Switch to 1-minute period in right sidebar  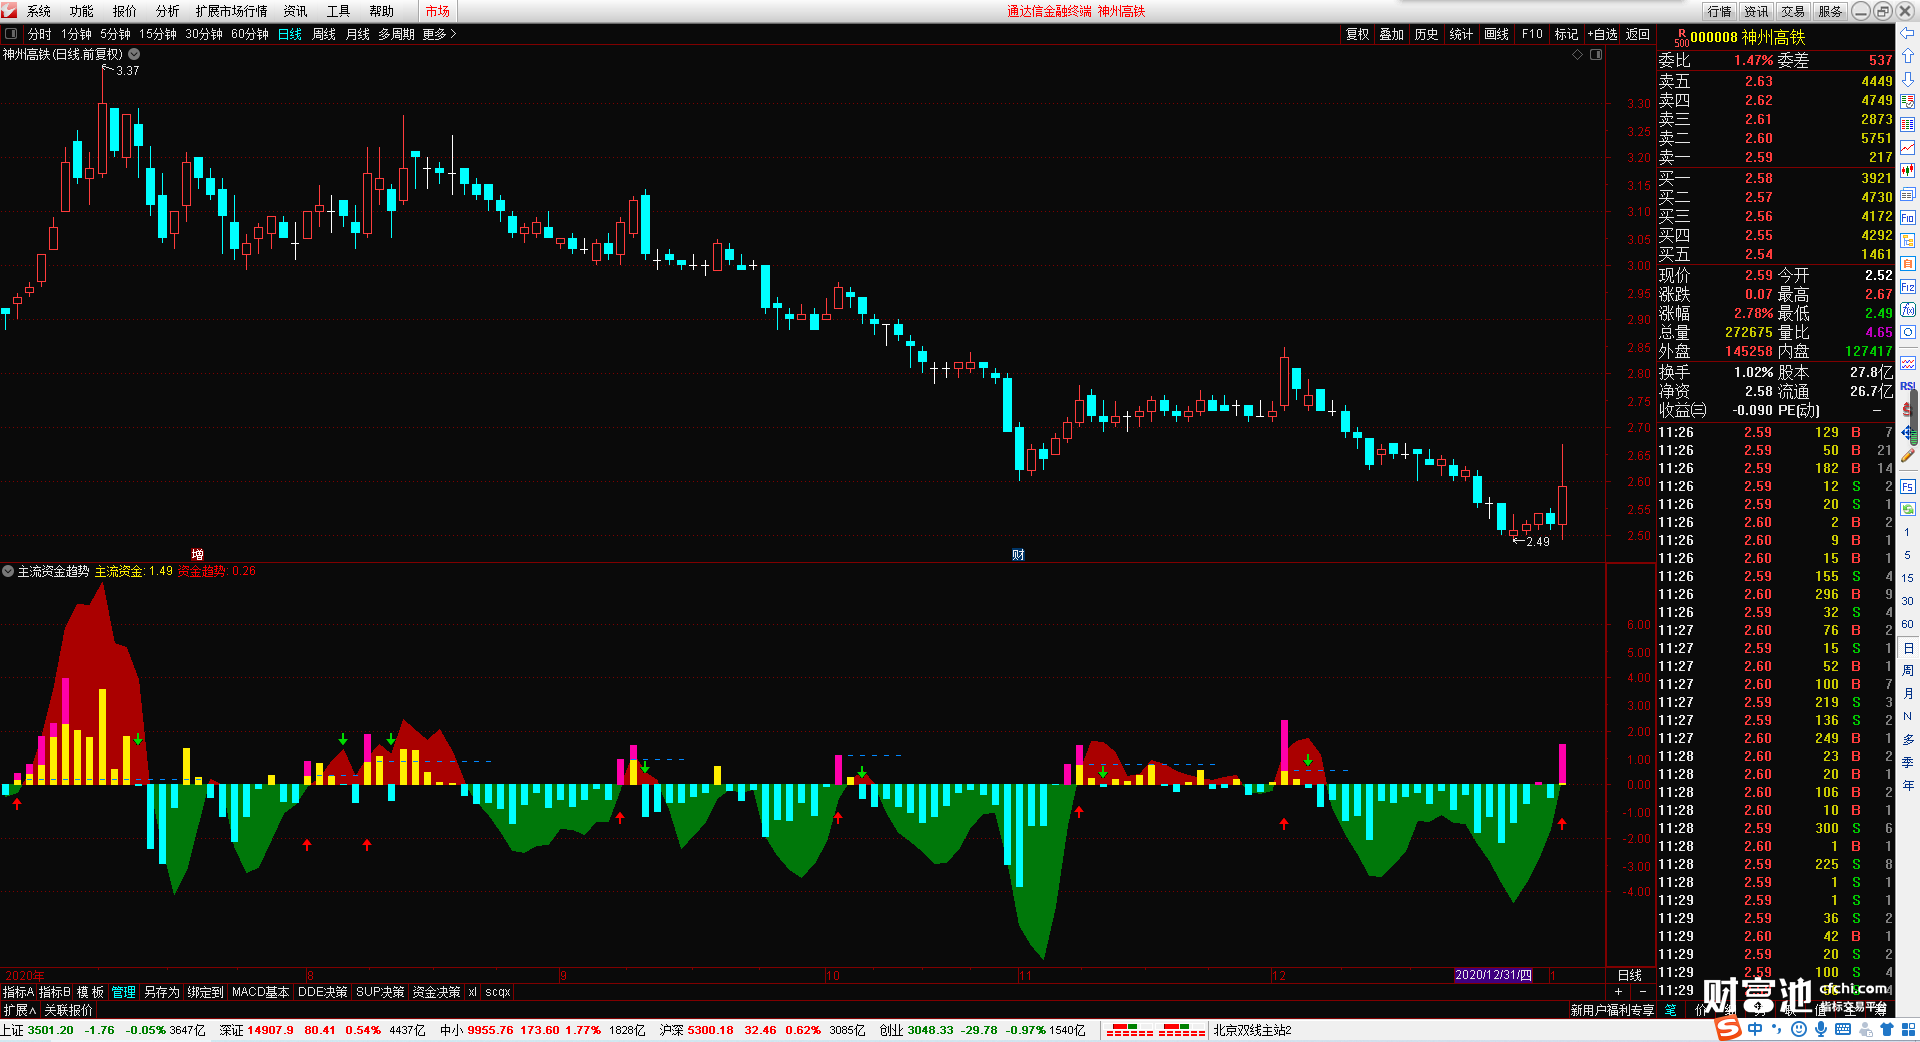click(x=1907, y=532)
